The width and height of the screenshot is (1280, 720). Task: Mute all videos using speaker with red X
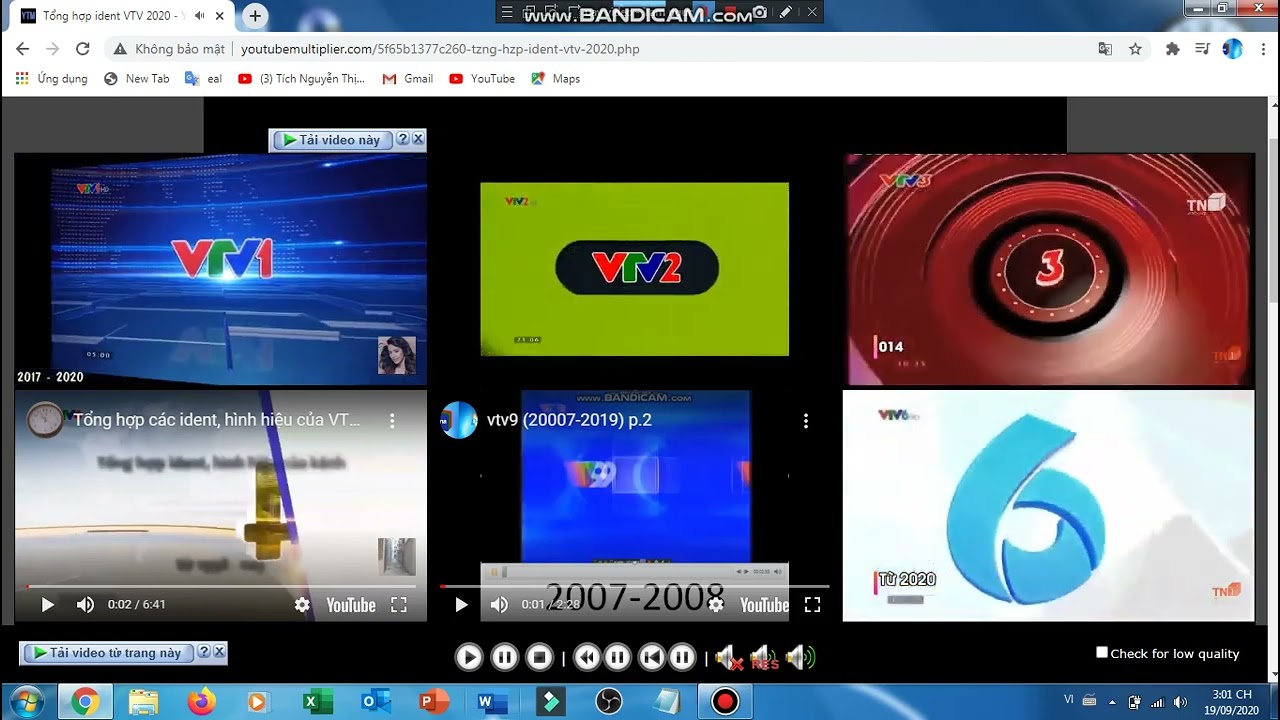pos(729,657)
